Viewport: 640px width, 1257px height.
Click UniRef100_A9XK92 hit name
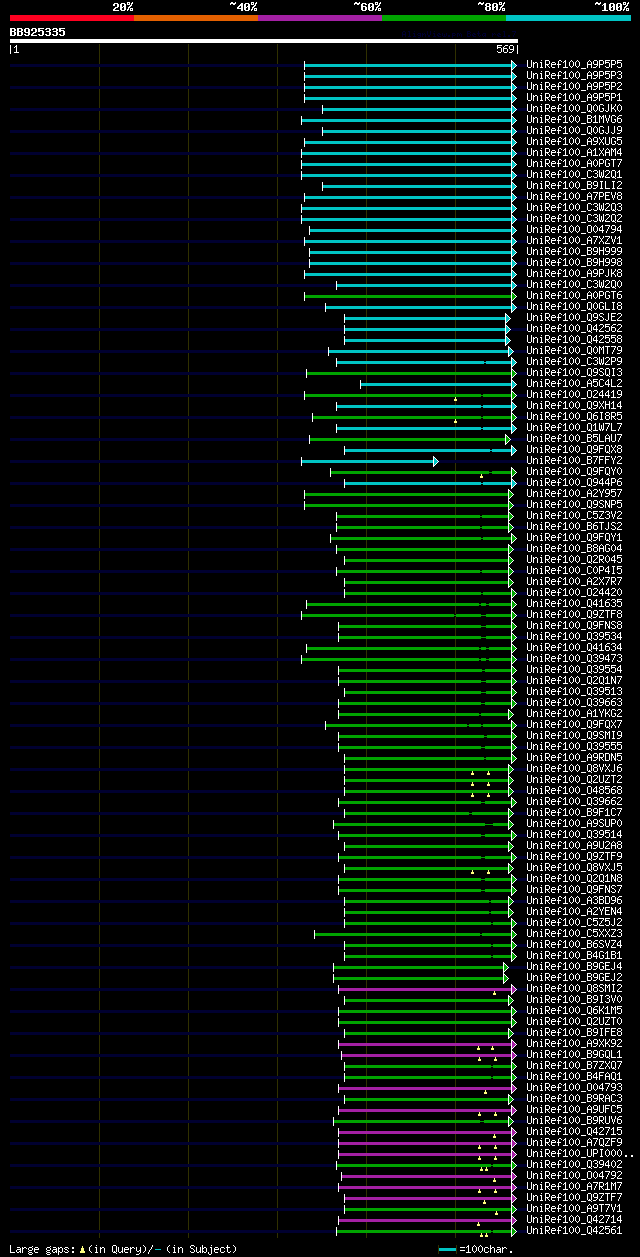click(573, 1043)
